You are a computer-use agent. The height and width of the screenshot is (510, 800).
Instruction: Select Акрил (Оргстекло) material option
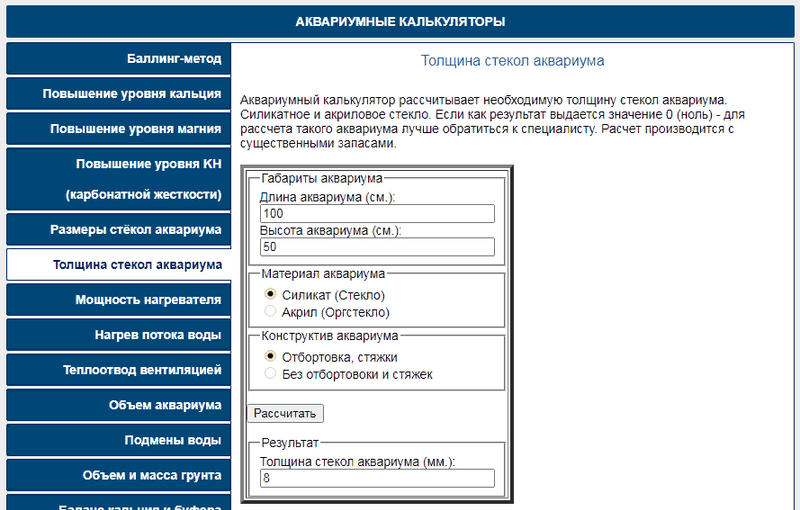tap(270, 311)
